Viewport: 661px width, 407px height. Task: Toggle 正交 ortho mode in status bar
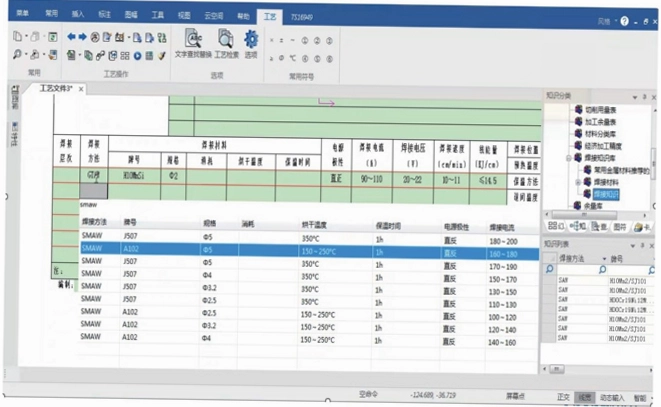[x=563, y=397]
